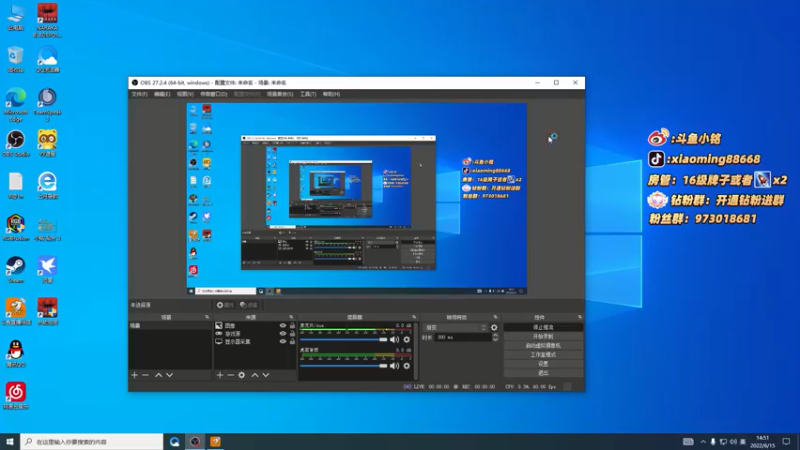Move the scene down in the list
Screen dimensions: 800x450
169,375
